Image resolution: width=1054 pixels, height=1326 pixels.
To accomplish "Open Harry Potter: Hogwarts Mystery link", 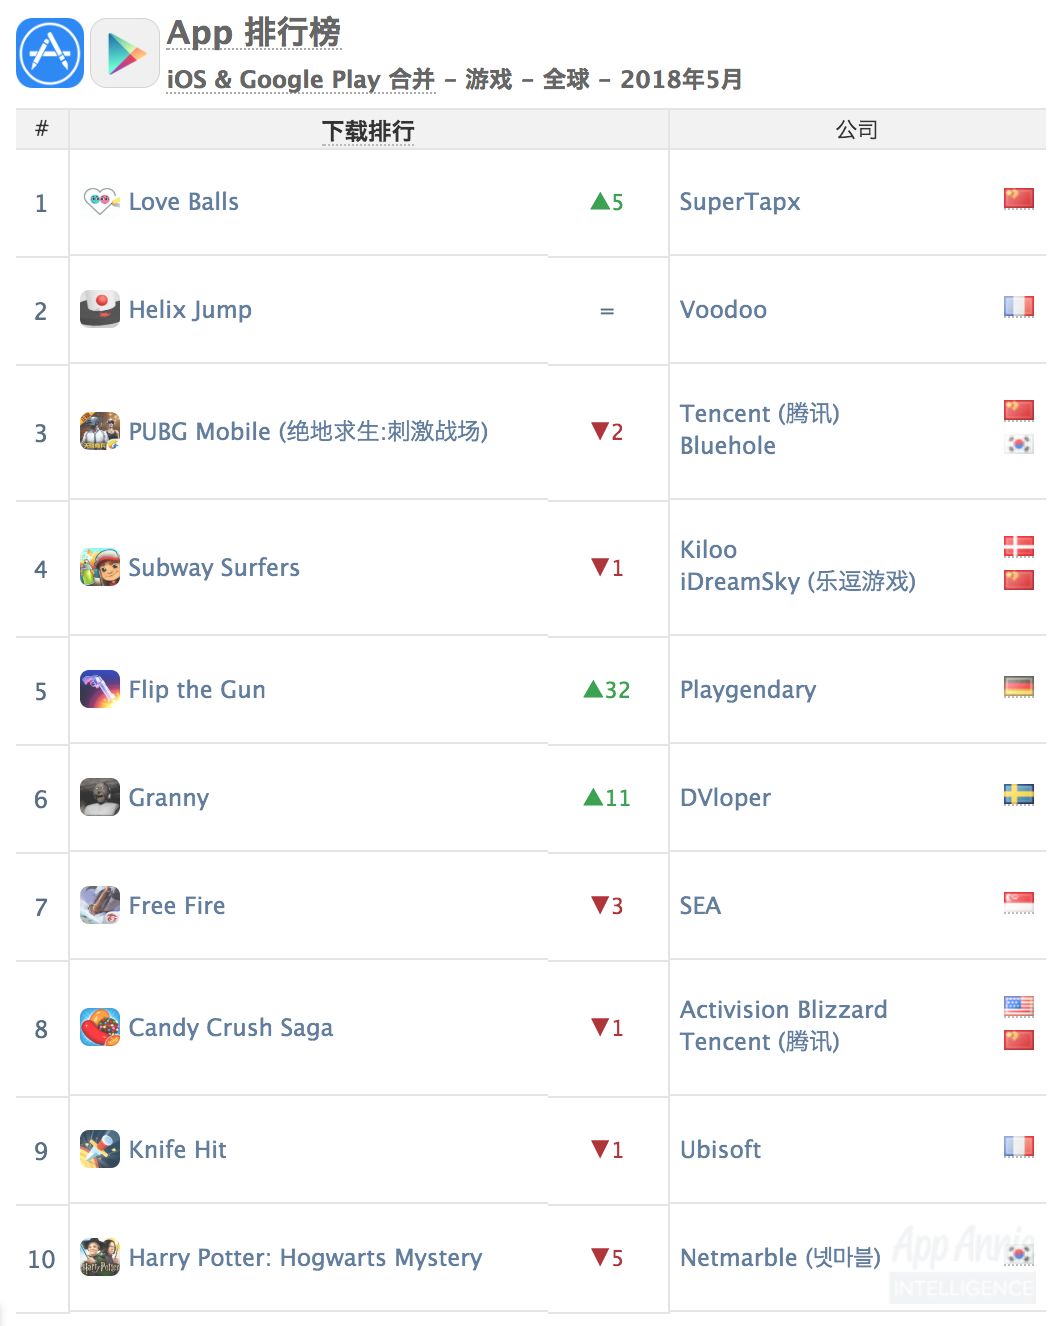I will (x=305, y=1257).
